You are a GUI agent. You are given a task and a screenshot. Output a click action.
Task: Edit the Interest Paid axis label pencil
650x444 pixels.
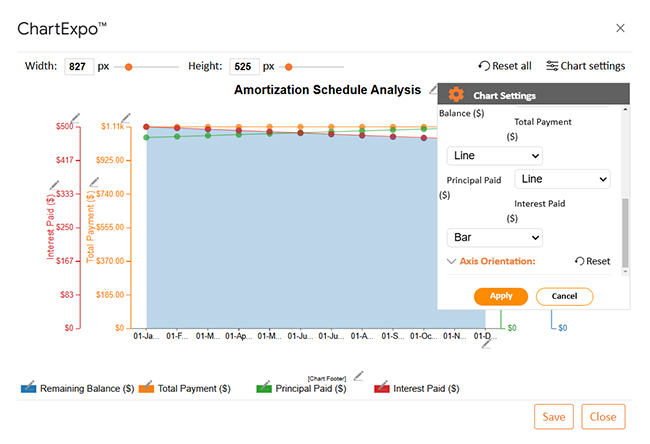tap(53, 187)
